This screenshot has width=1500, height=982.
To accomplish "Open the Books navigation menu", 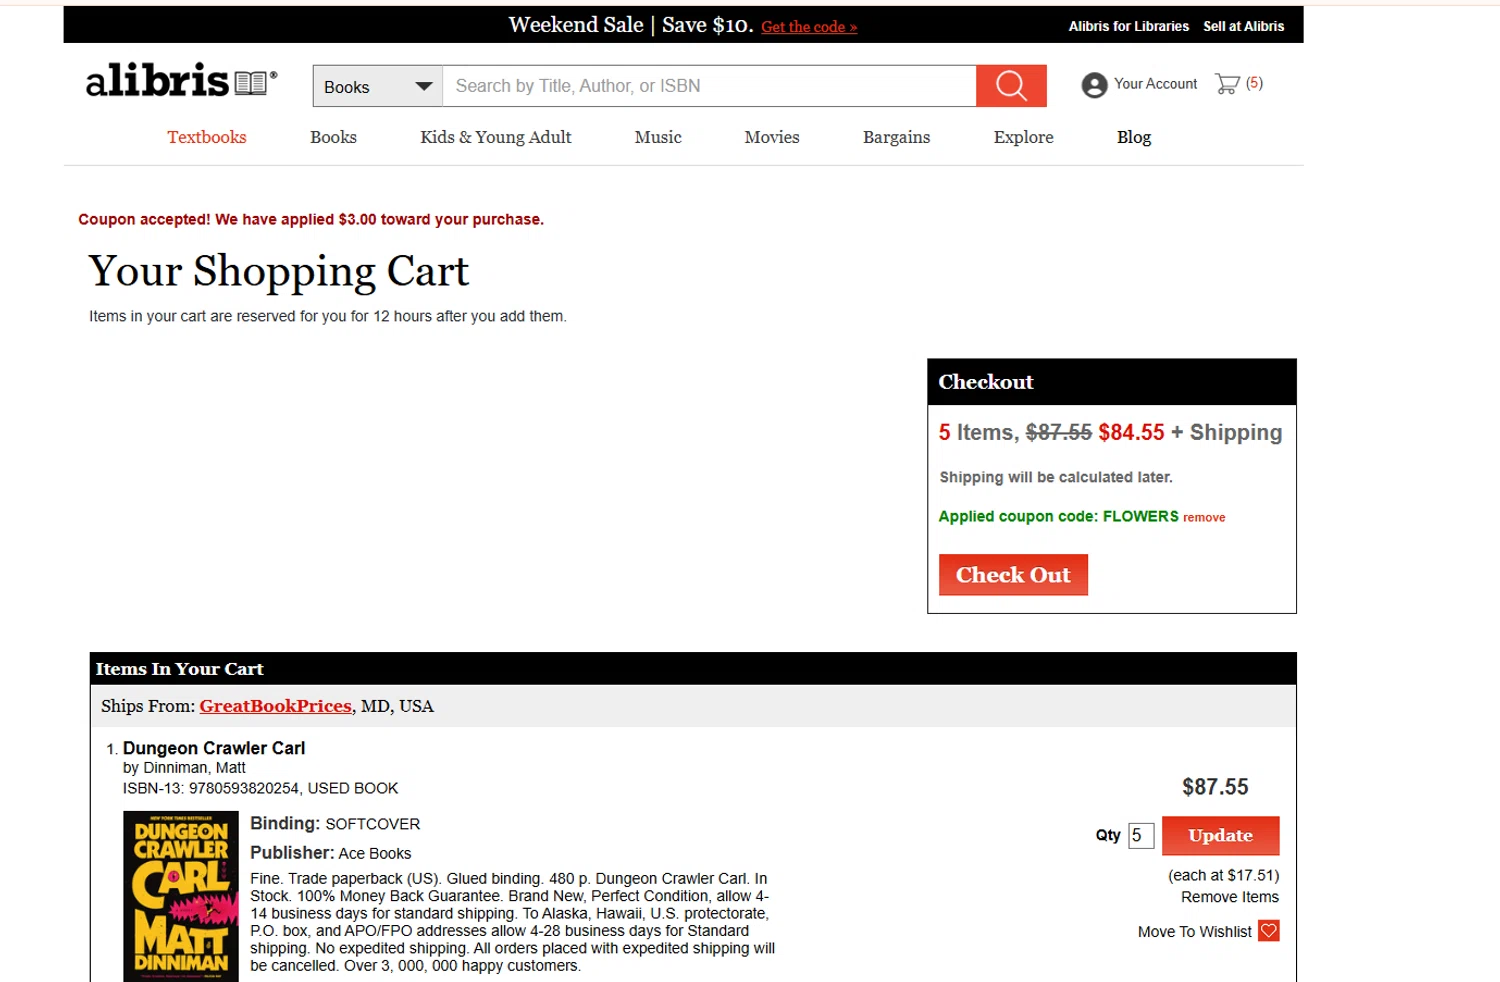I will pyautogui.click(x=333, y=137).
